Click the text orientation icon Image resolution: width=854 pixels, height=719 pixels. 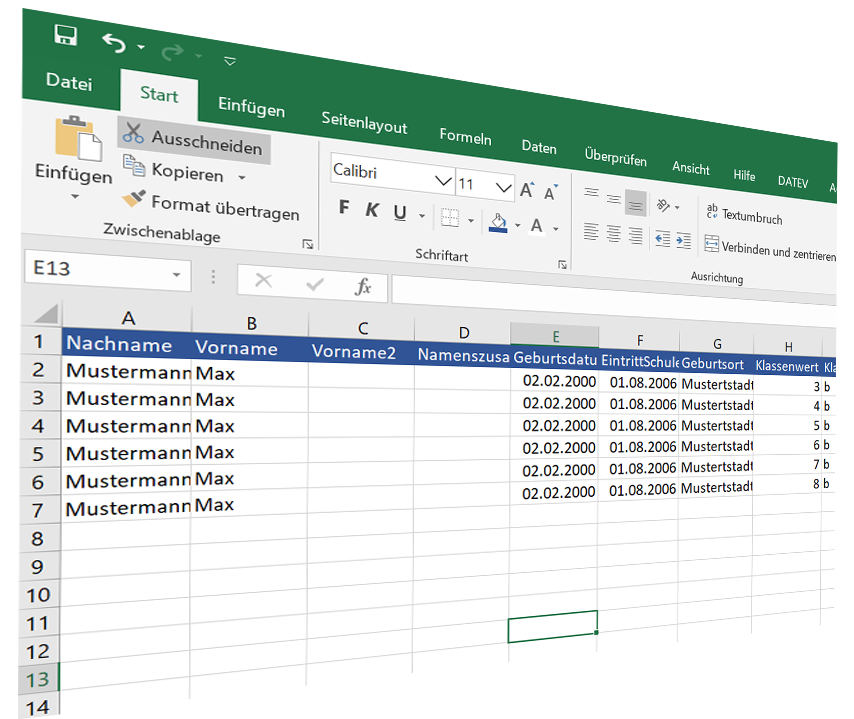coord(663,205)
